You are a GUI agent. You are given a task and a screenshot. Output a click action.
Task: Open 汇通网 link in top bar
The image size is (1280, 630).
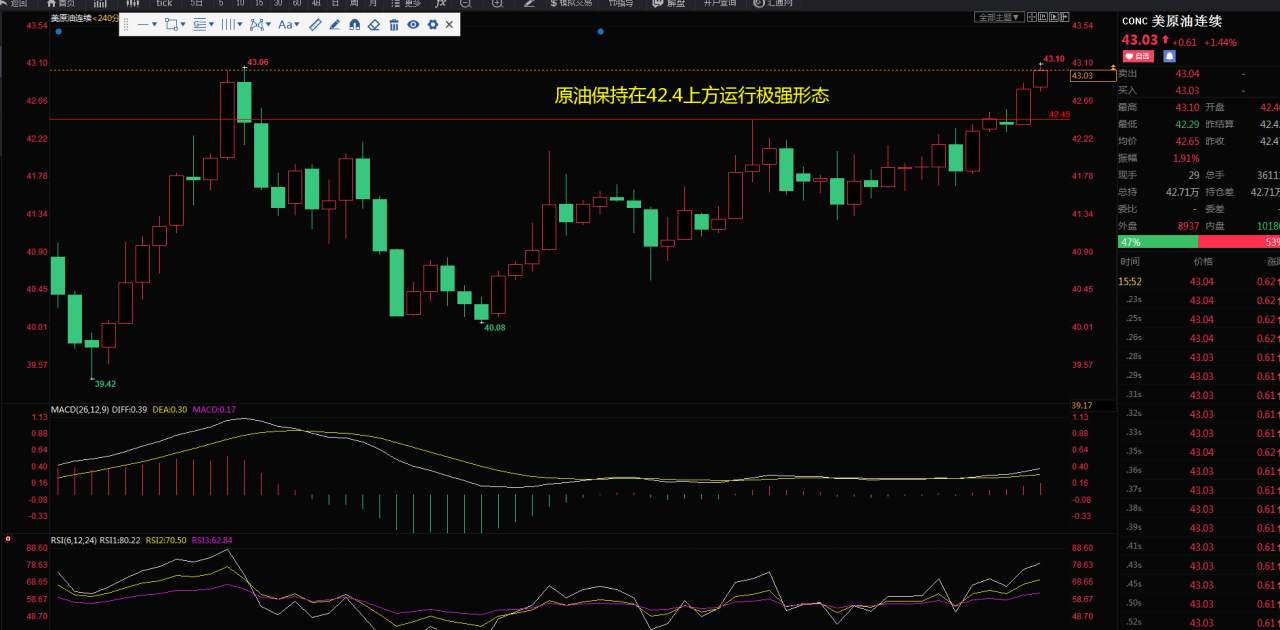tap(772, 5)
